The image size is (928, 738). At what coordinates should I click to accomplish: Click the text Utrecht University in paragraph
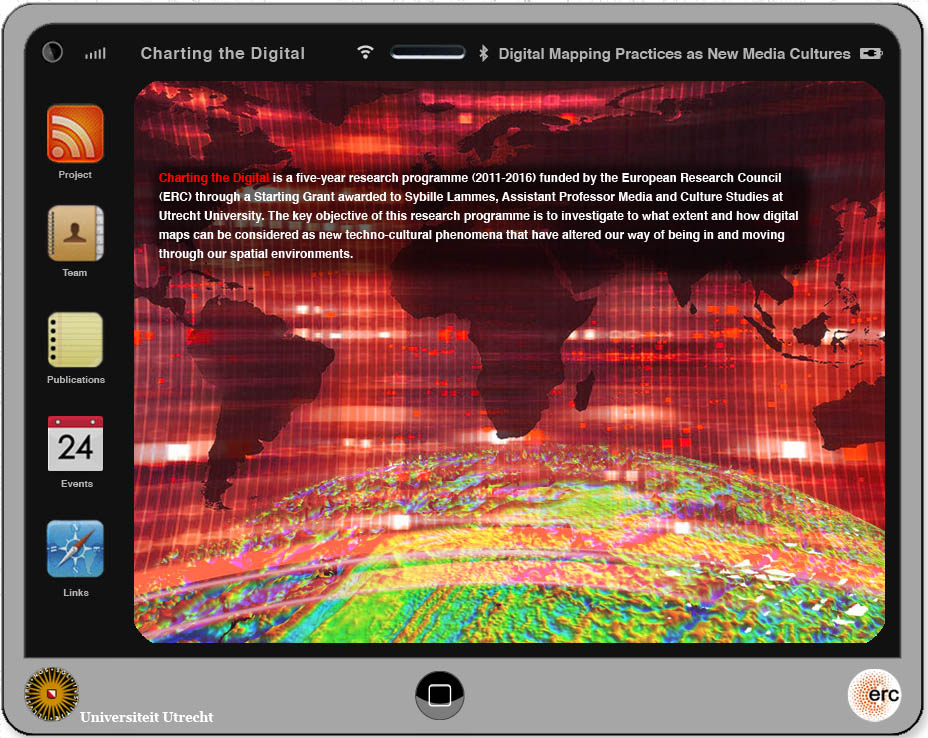tap(210, 215)
